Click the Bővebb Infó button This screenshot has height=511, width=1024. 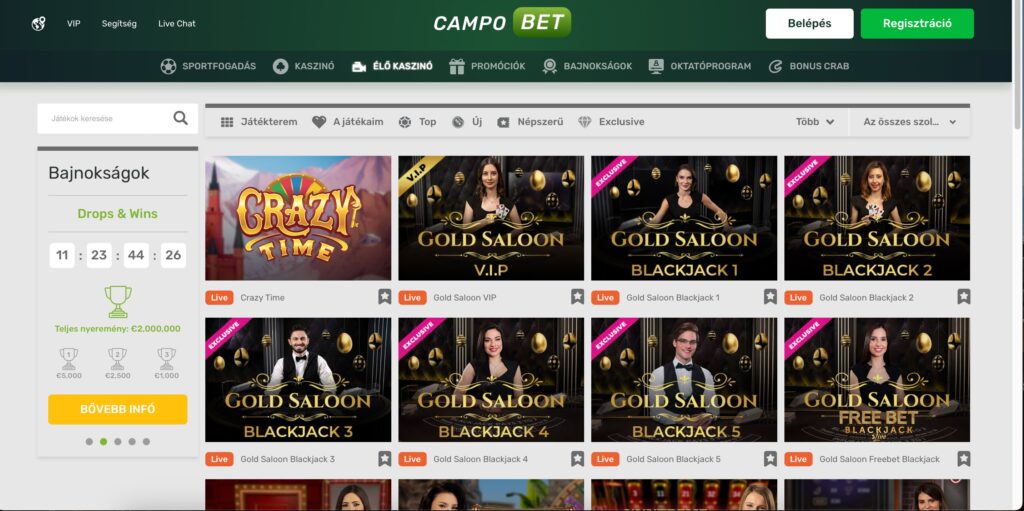pos(118,409)
